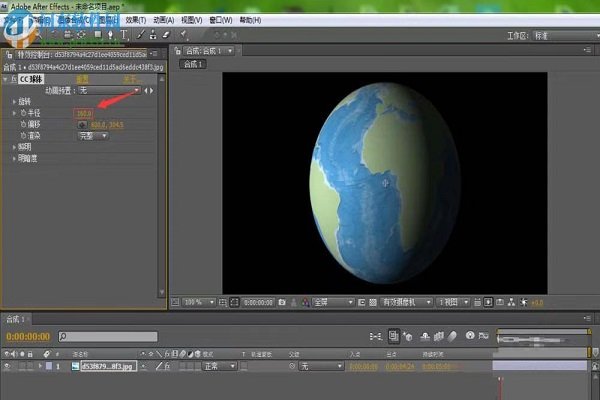Select the Camera tool in the toolbar
The image size is (600, 400).
click(x=67, y=35)
